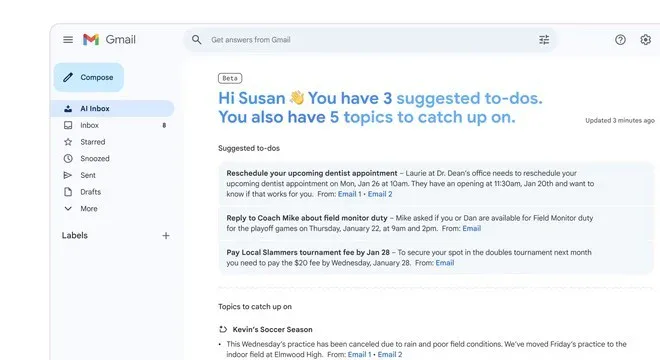This screenshot has height=360, width=660.
Task: Click the Drafts page icon
Action: (68, 192)
